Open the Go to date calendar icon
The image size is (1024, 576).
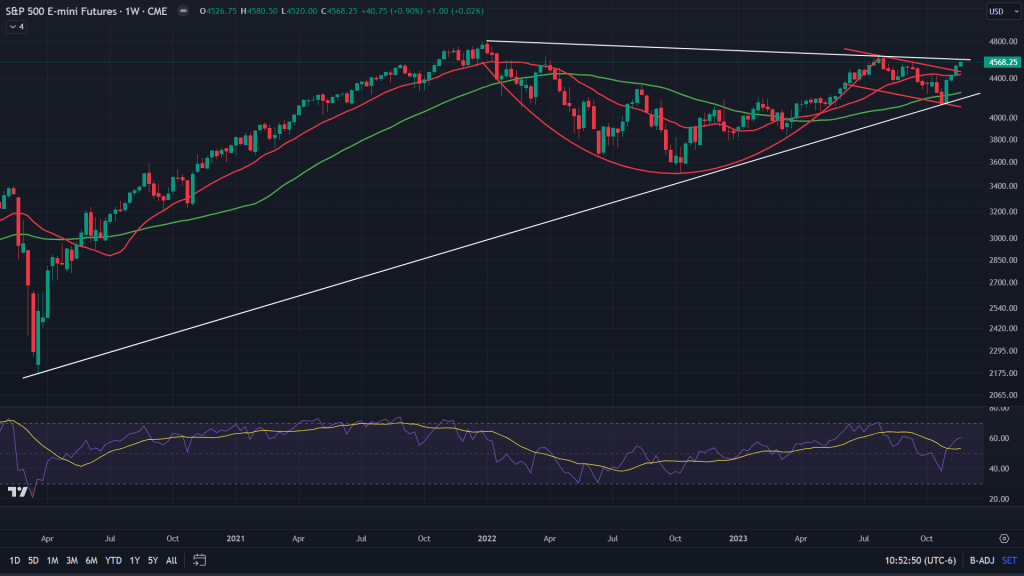pos(199,560)
